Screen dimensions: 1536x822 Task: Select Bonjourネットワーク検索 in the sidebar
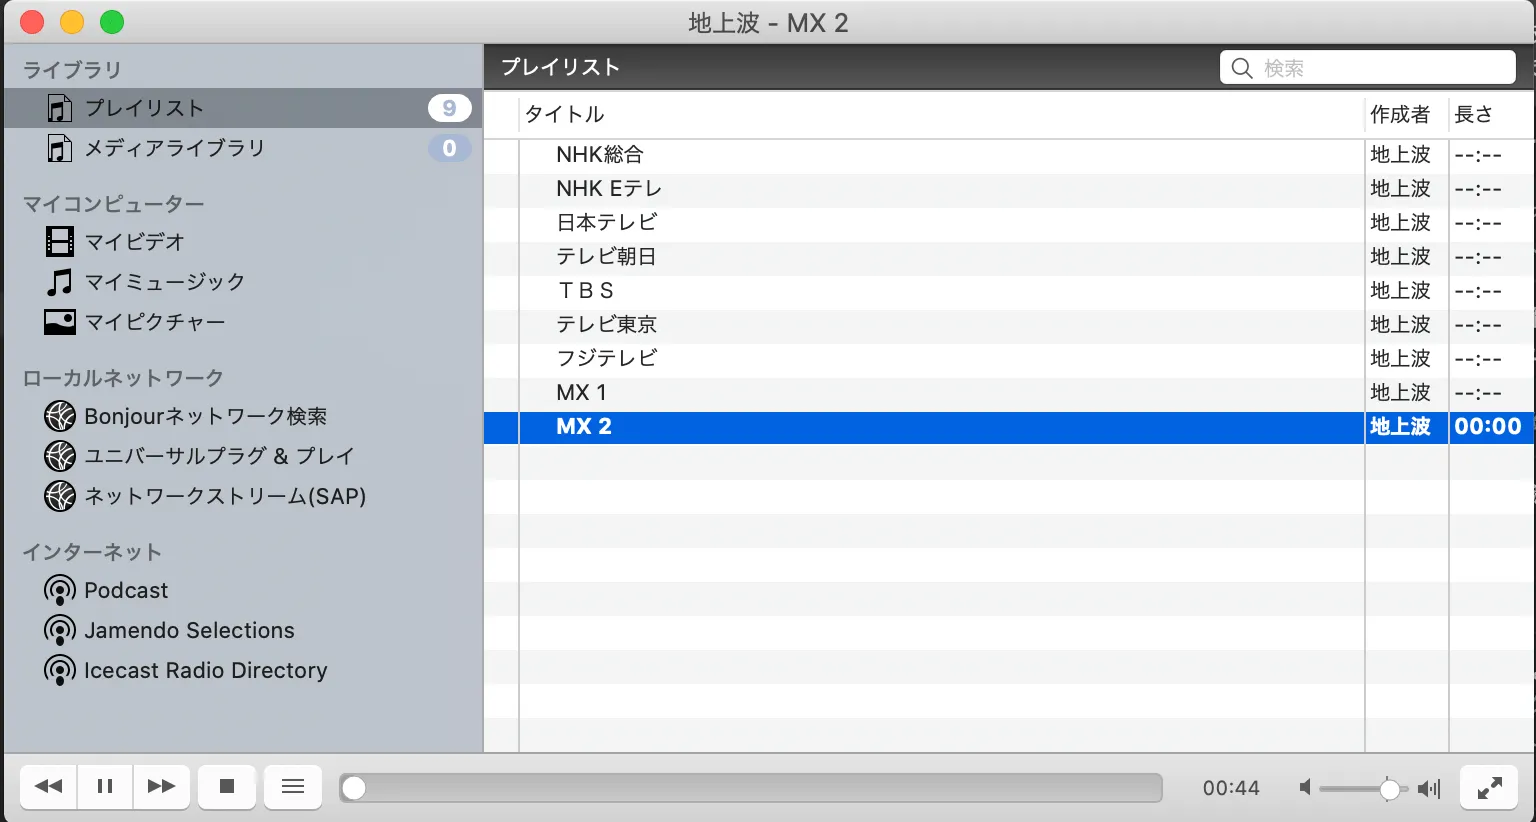[205, 416]
